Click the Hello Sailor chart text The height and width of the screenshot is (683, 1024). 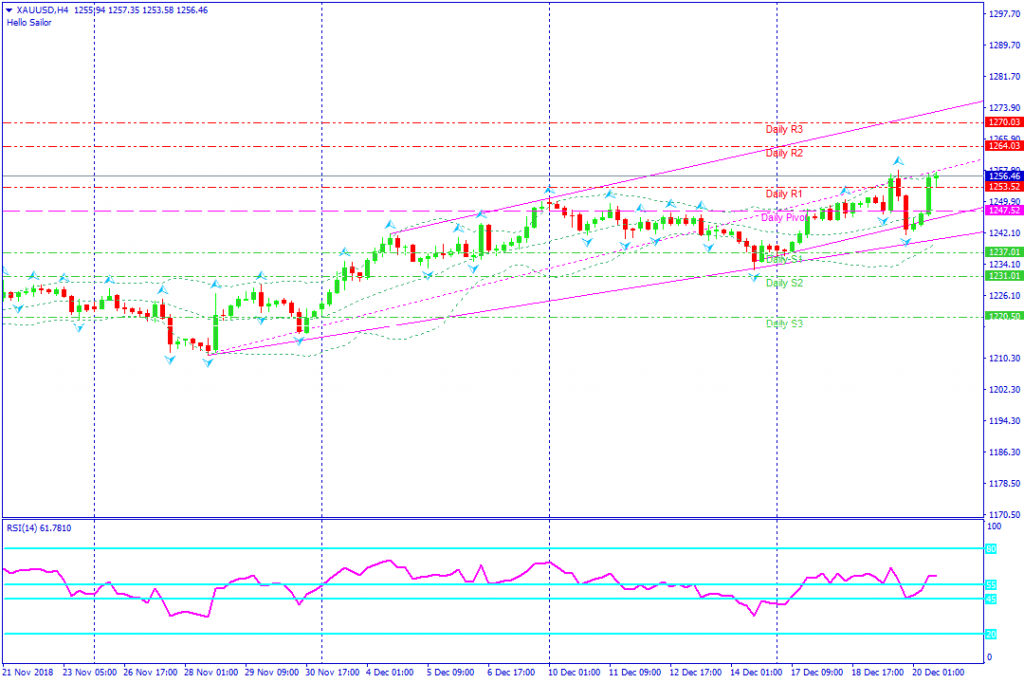(x=29, y=22)
